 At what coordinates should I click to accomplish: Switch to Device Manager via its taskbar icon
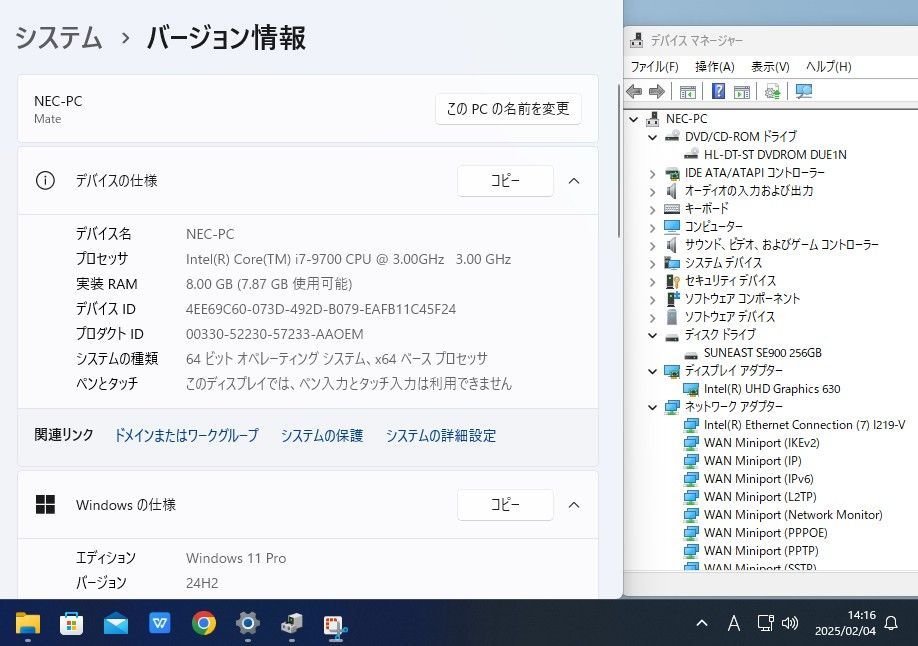click(x=292, y=623)
